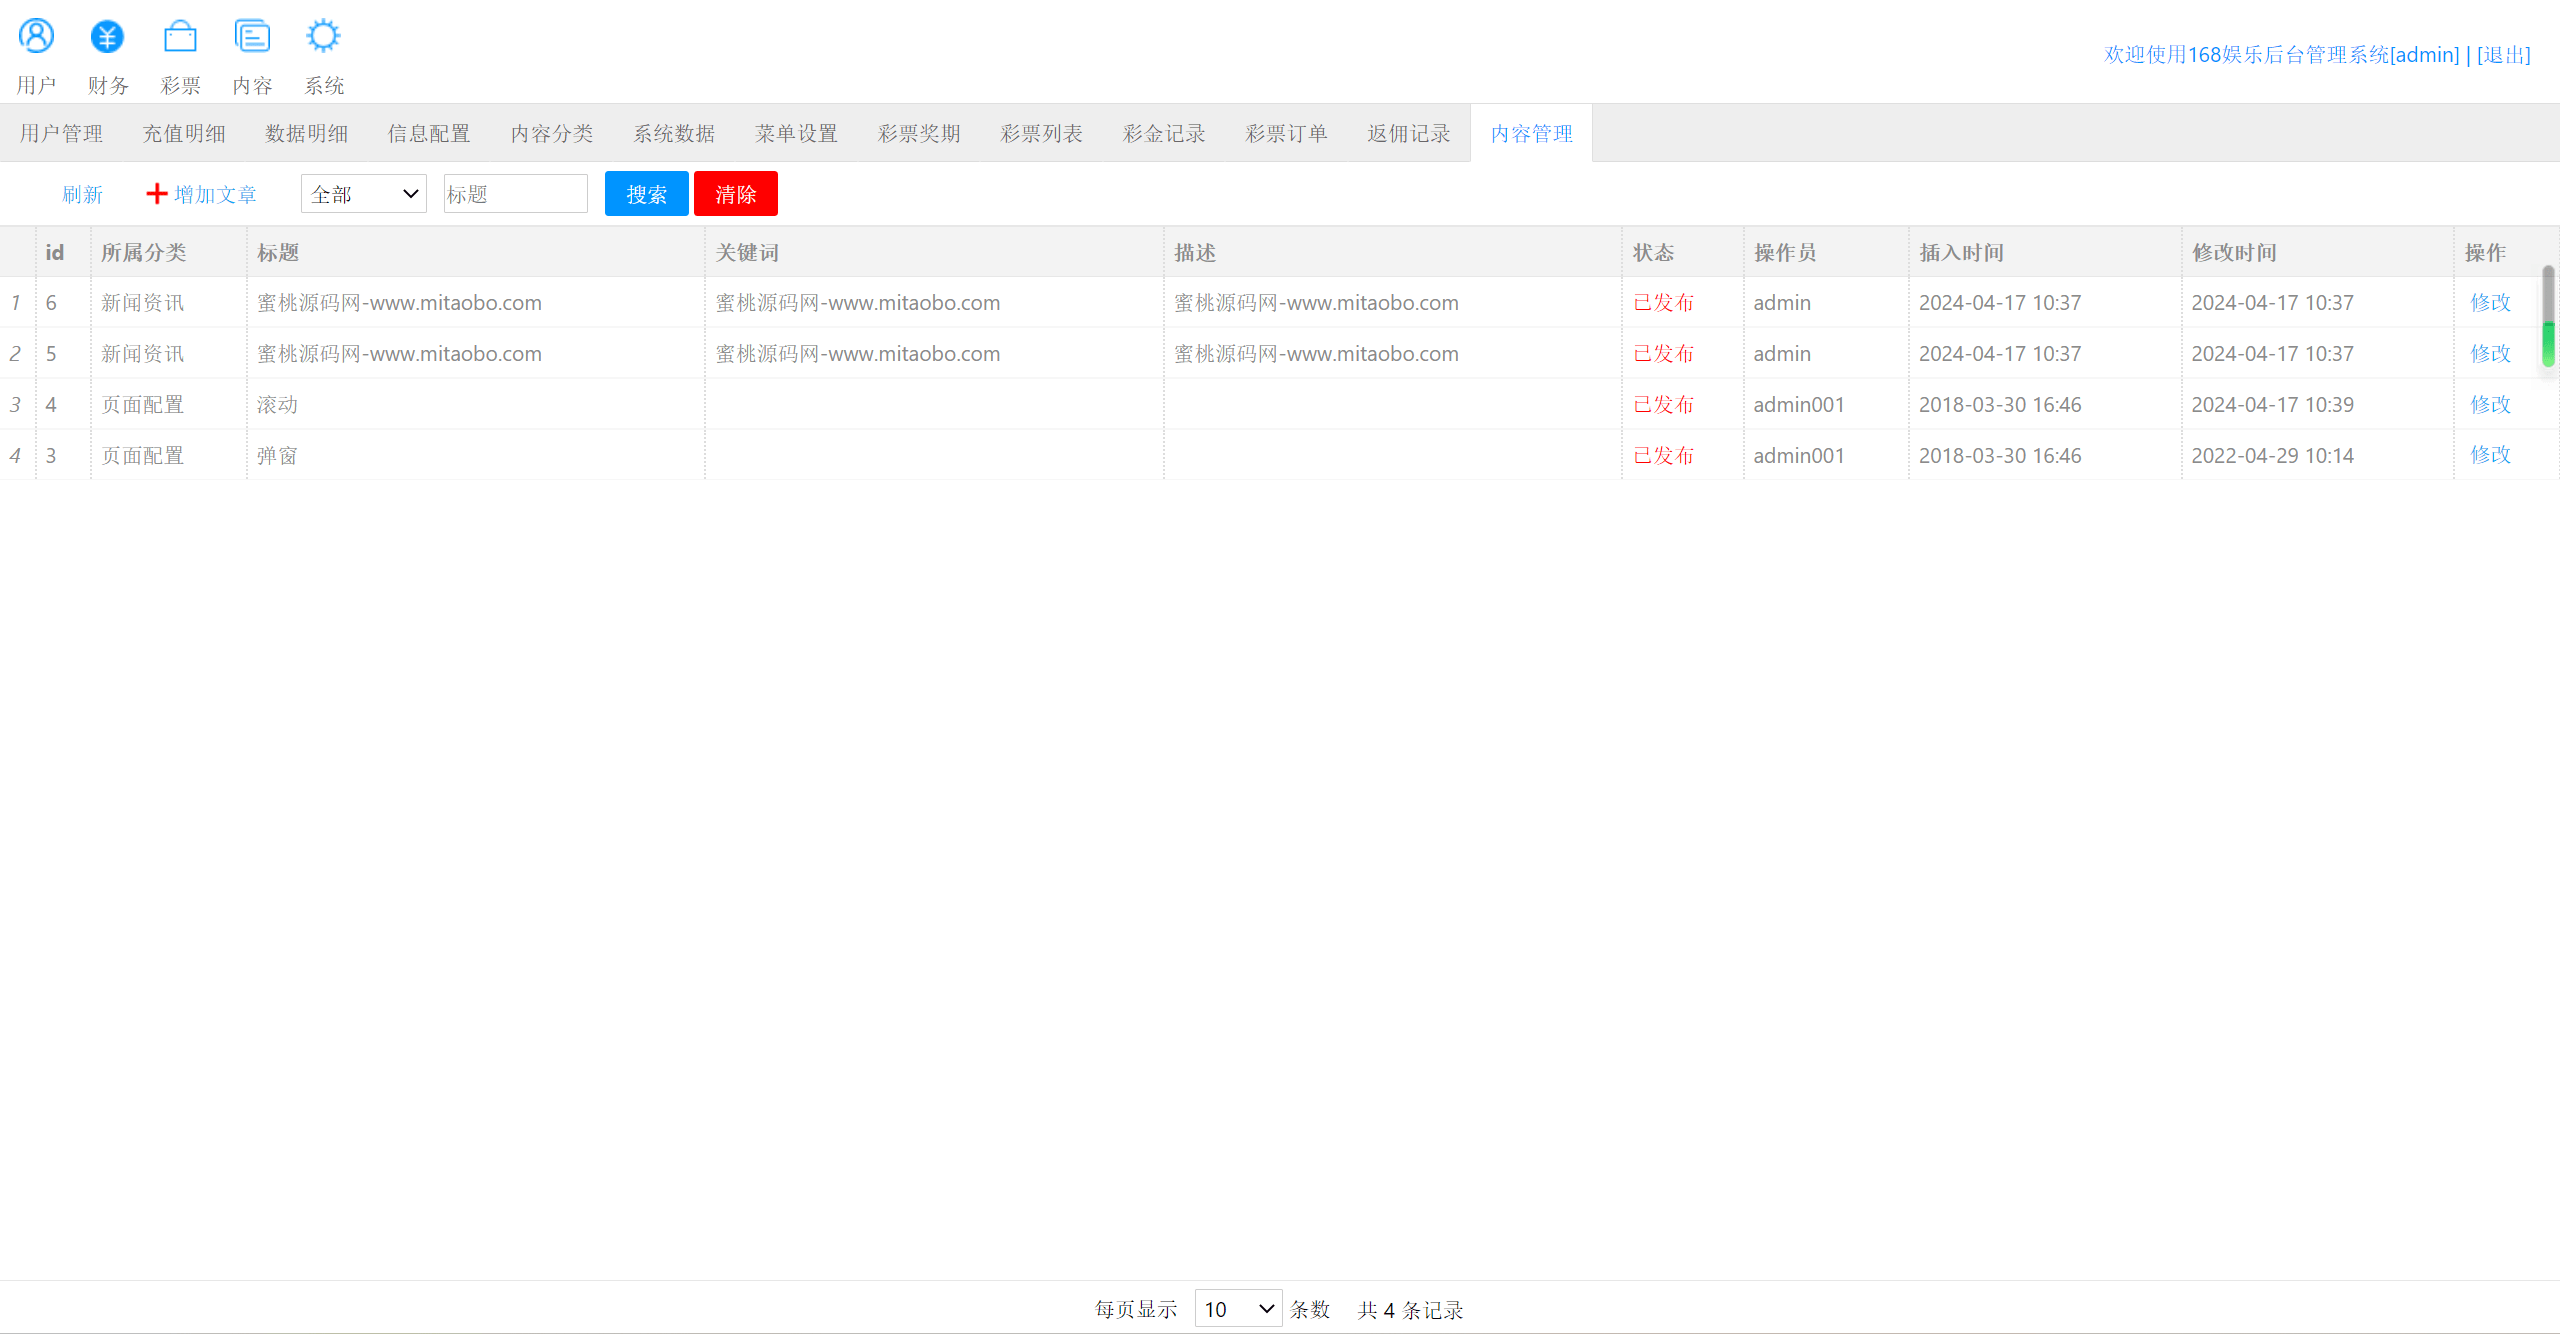Click the red plus 增加文章 icon
Screen dimensions: 2560x1334
157,194
